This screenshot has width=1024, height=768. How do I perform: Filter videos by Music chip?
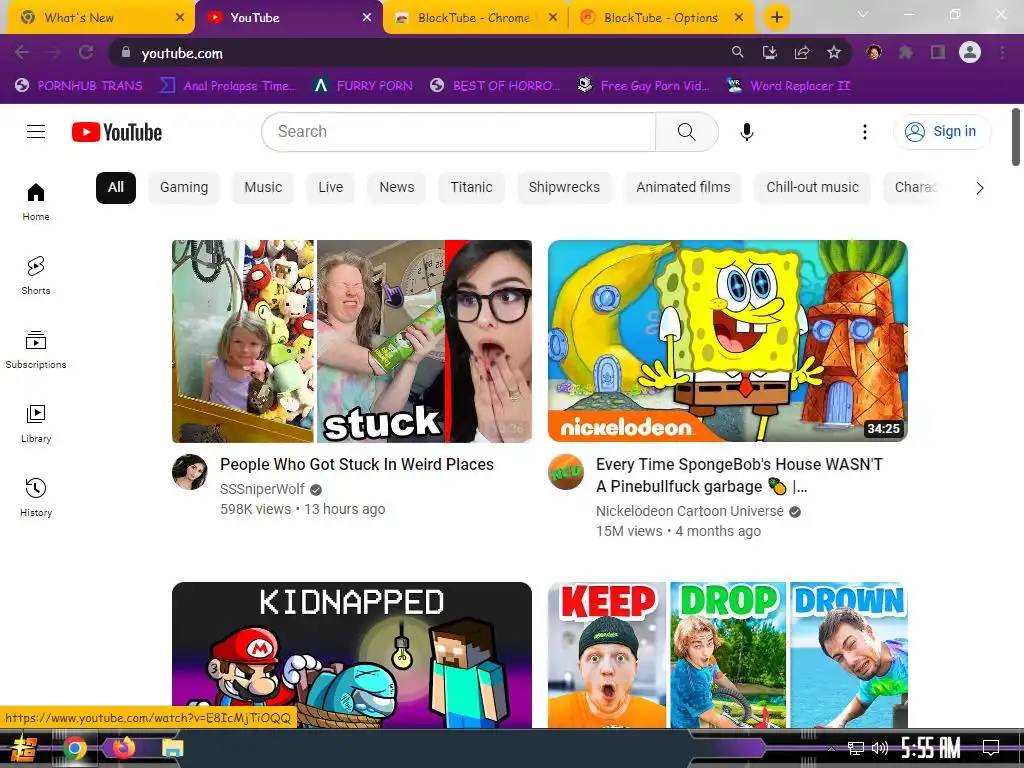(x=263, y=187)
